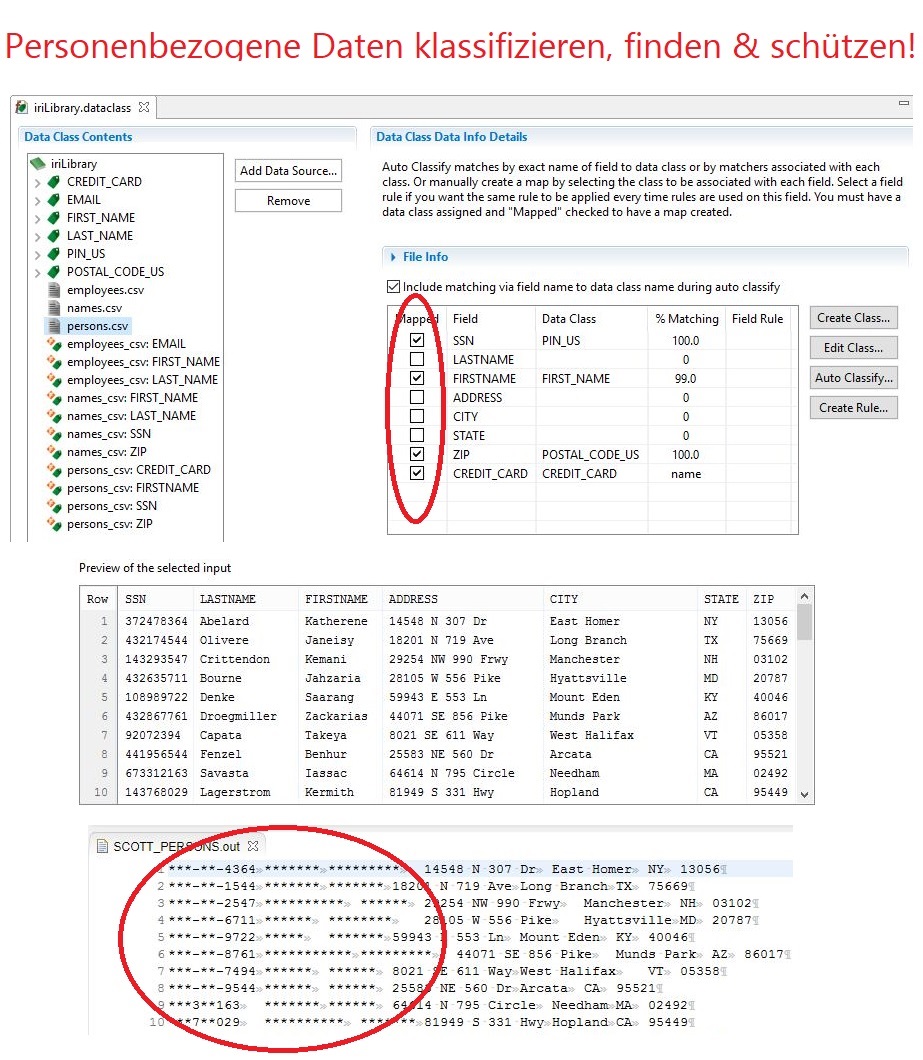Screen dimensions: 923x1060
Task: Select persons.csv in the tree
Action: tap(97, 326)
